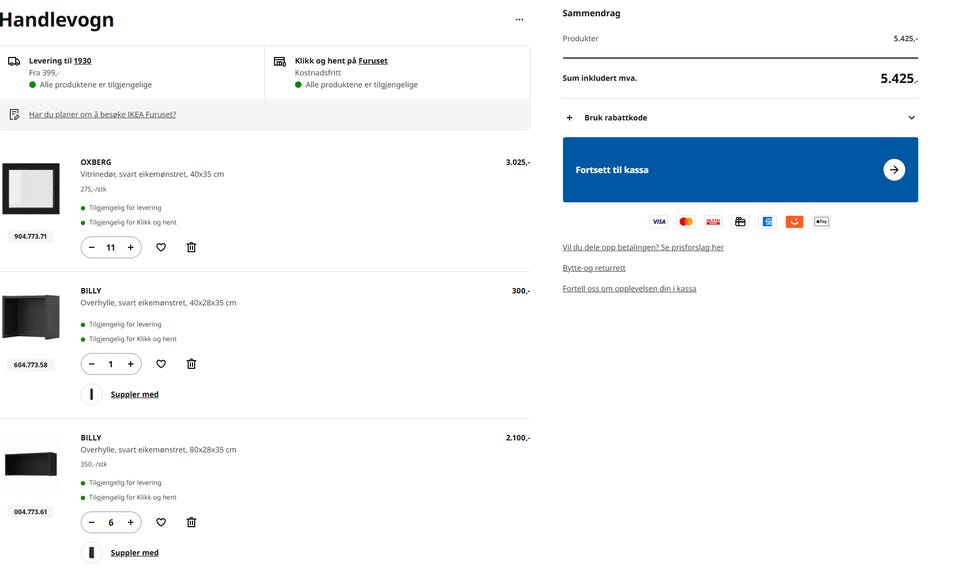960x582 pixels.
Task: Click the red bank card payment icon
Action: (713, 222)
